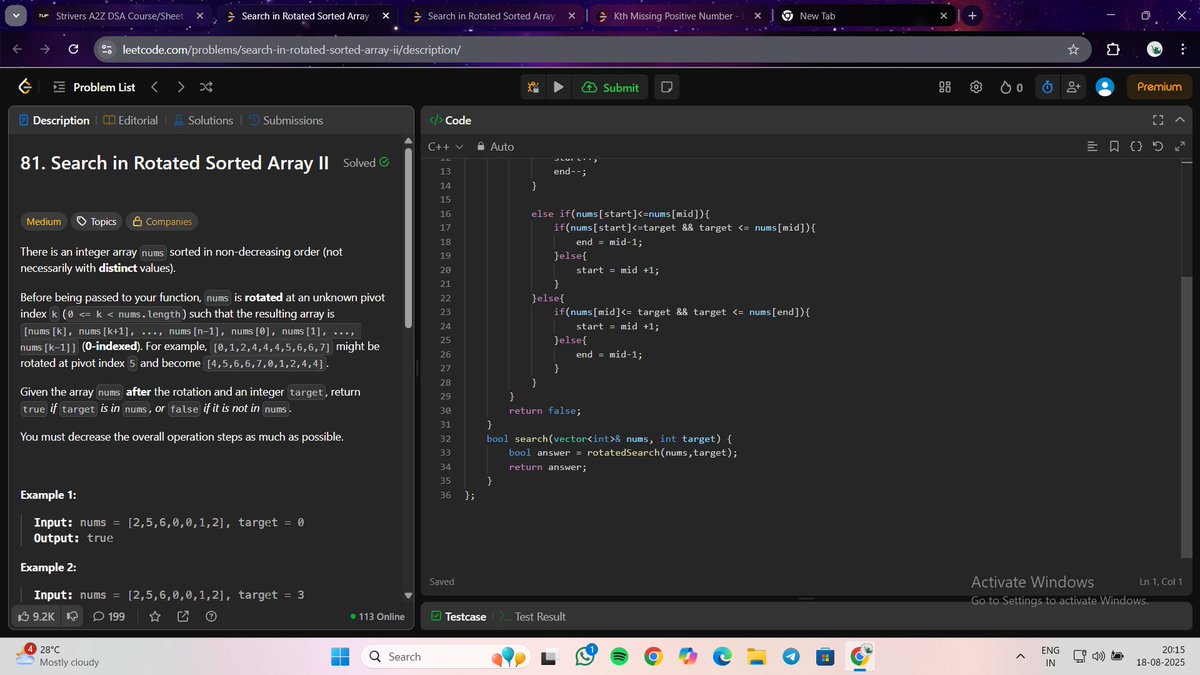Open the browser tab search dropdown

pyautogui.click(x=15, y=16)
